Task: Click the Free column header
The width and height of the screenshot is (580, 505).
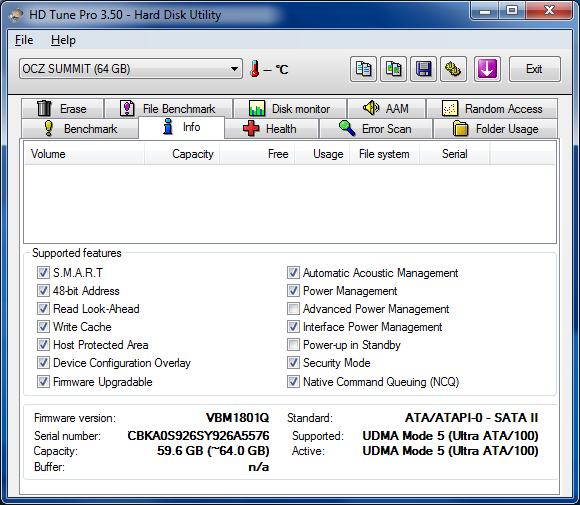Action: (x=257, y=154)
